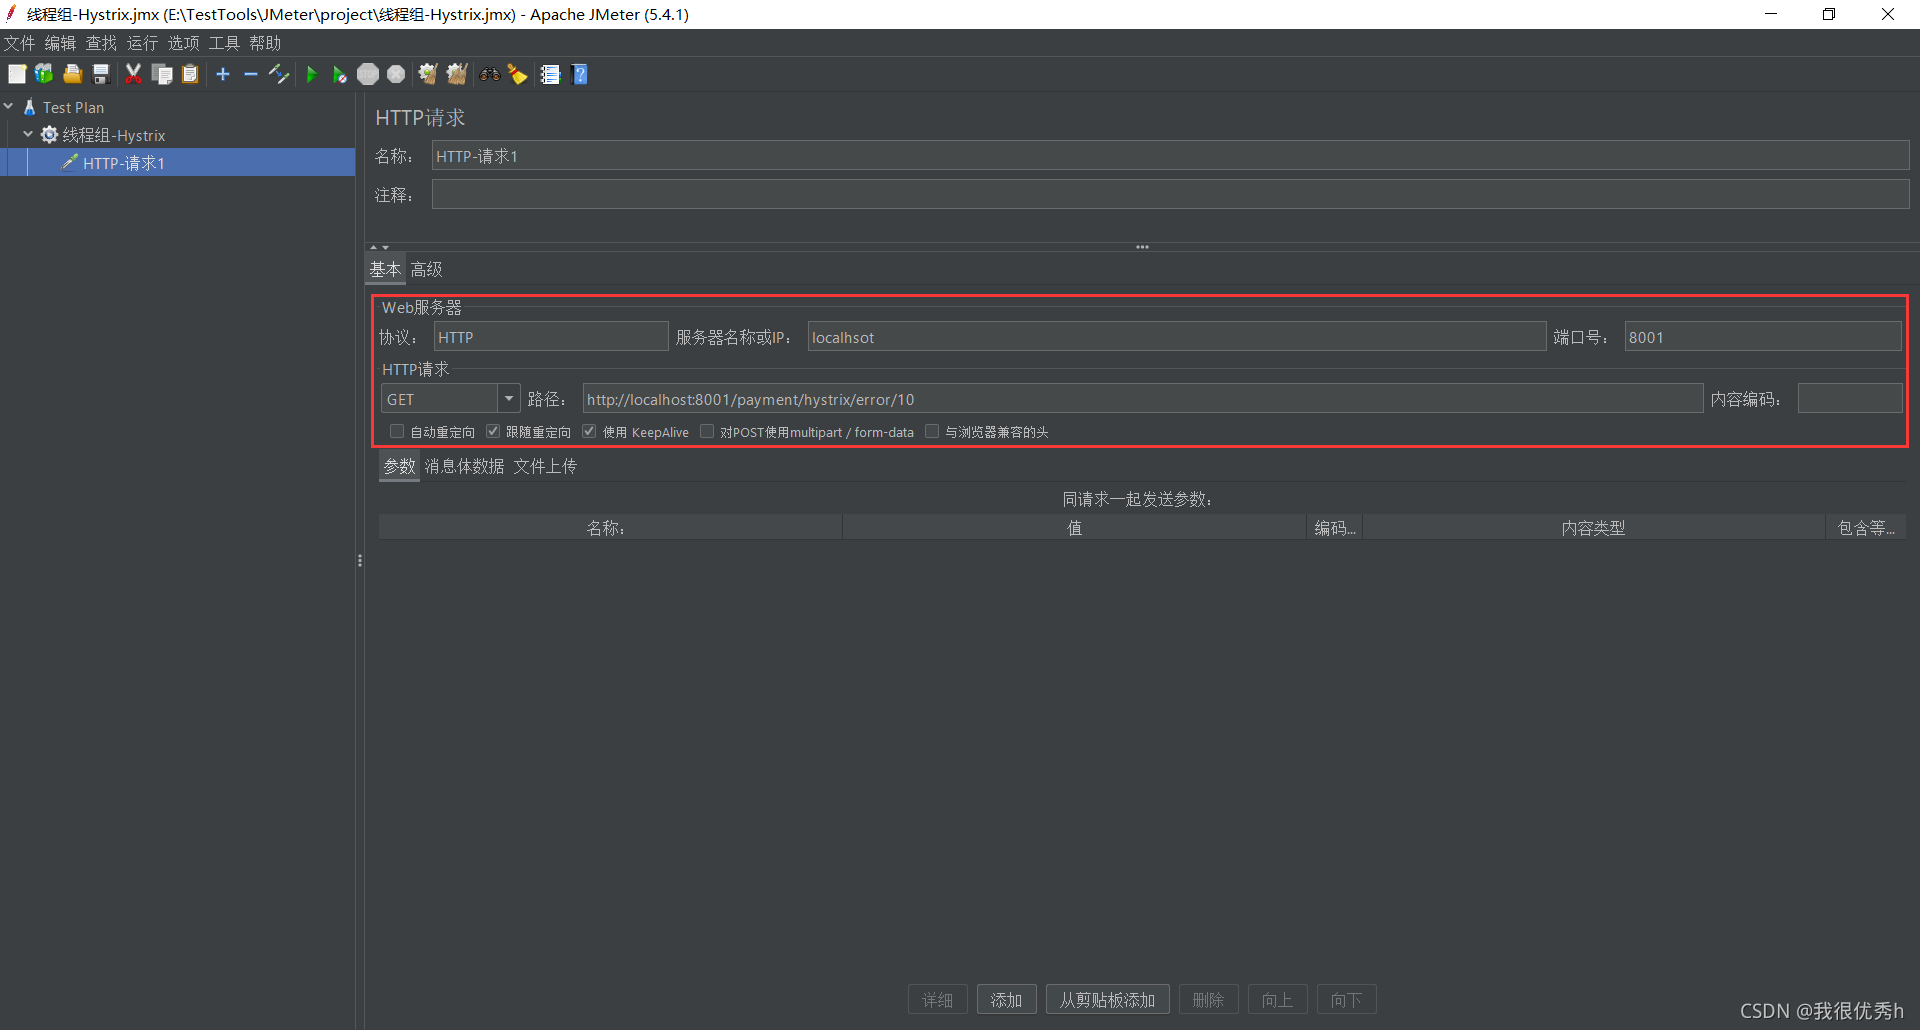This screenshot has width=1920, height=1030.
Task: Copy the selected element
Action: pos(162,74)
